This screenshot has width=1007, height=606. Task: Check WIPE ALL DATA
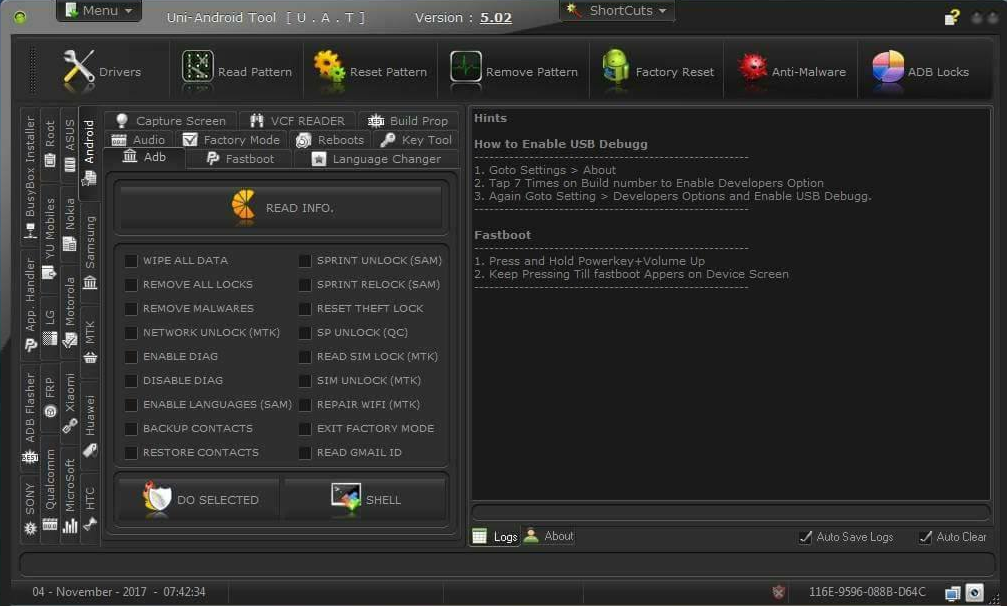click(131, 261)
